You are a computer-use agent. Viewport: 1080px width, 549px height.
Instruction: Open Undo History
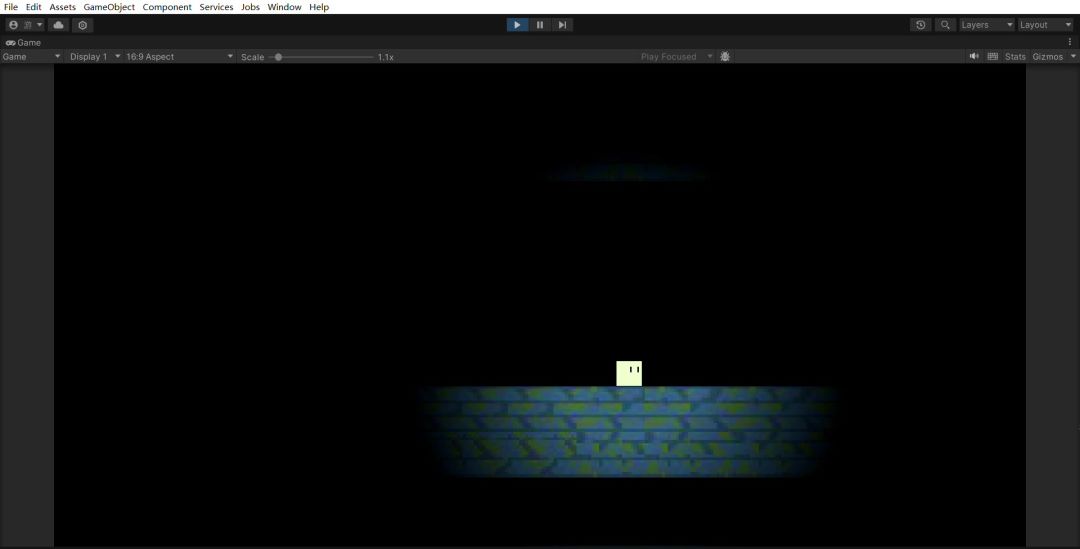coord(921,25)
